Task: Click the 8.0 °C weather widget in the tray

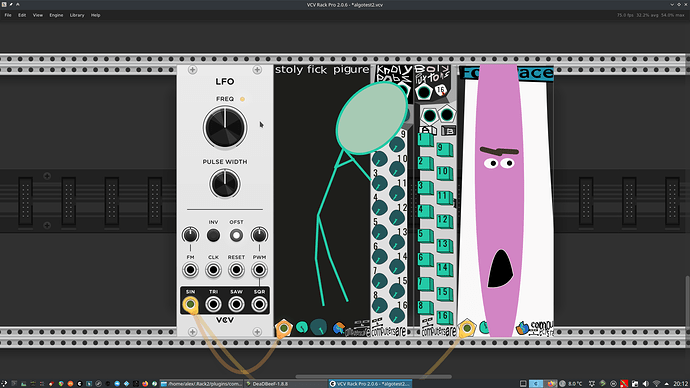Action: (x=572, y=384)
